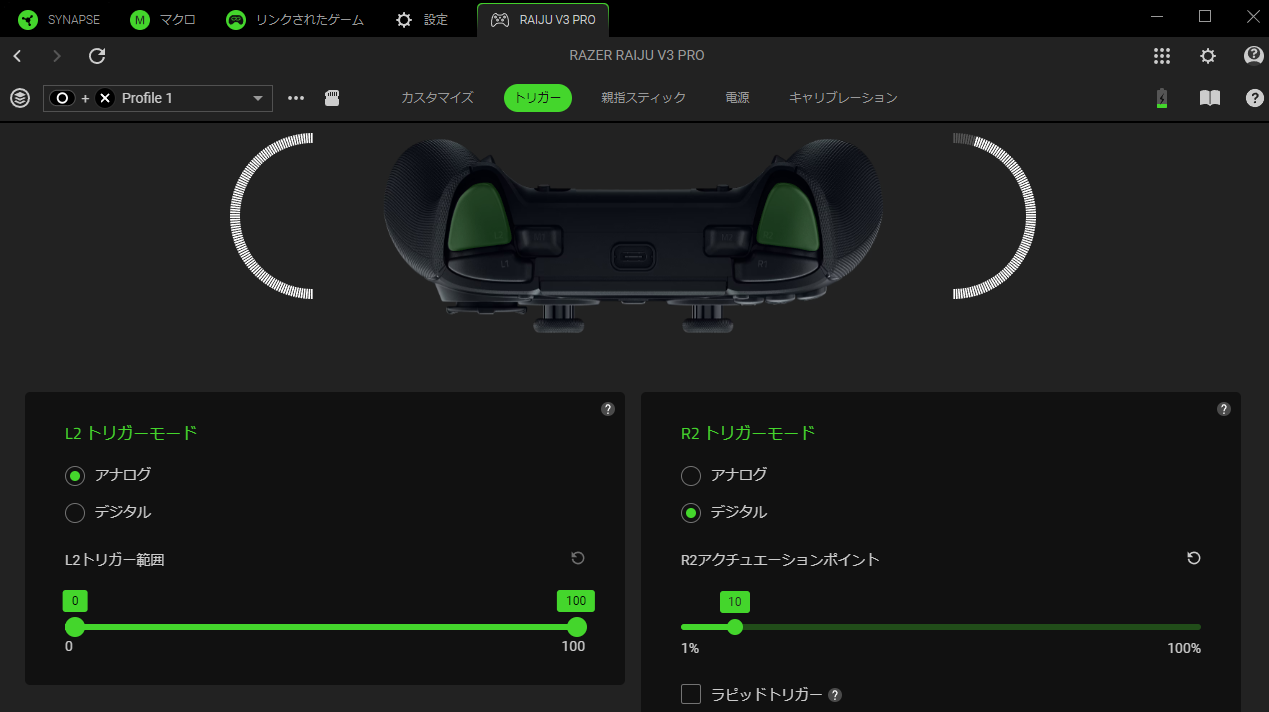Click the forward navigation arrow
The width and height of the screenshot is (1269, 712).
(x=57, y=56)
